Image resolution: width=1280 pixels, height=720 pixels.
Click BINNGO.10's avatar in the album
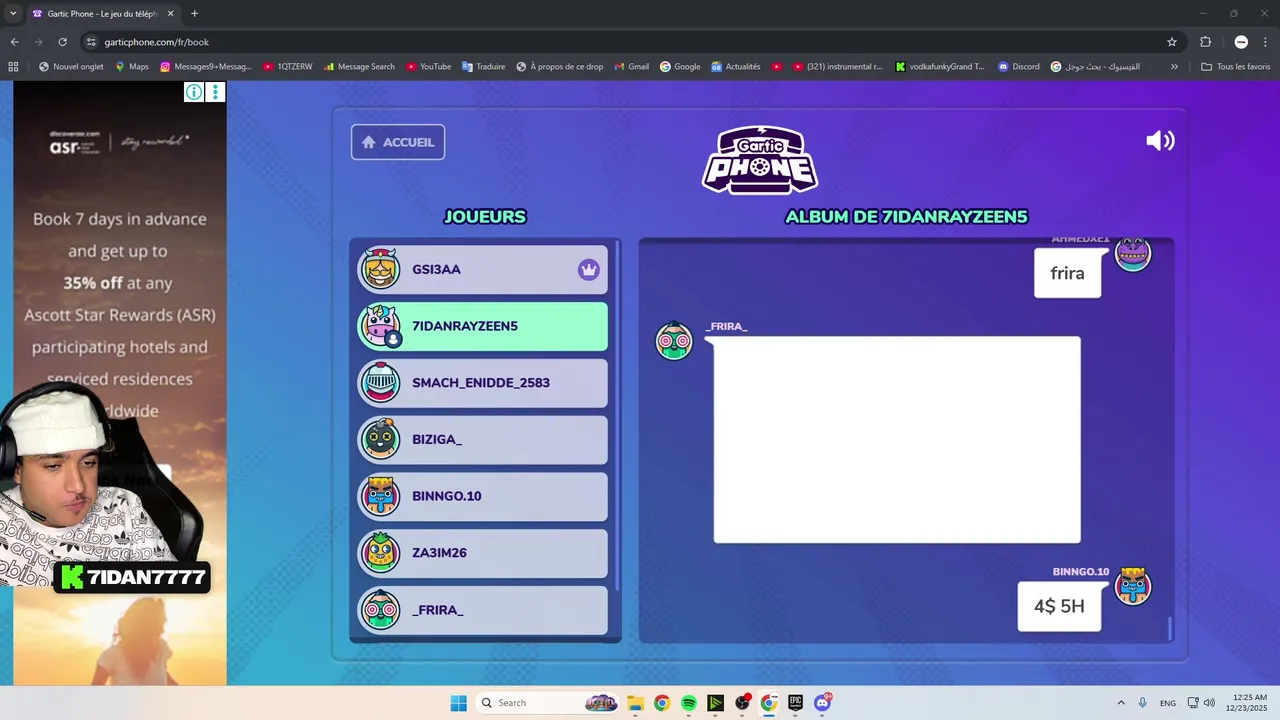tap(1133, 586)
